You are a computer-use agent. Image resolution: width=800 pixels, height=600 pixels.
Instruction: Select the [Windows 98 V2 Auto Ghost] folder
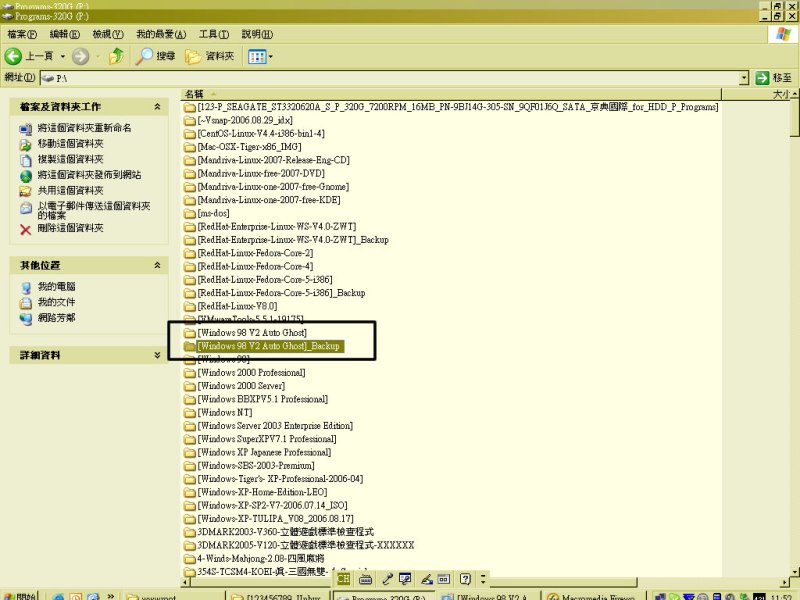(x=252, y=333)
